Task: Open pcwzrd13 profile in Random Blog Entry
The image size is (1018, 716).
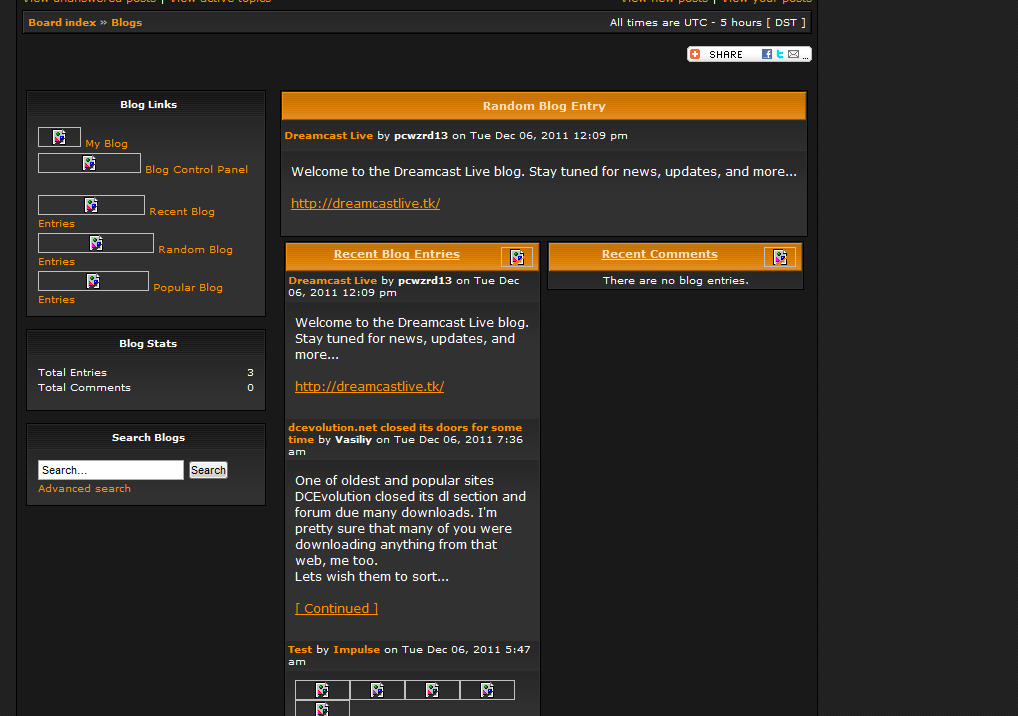Action: click(x=421, y=136)
